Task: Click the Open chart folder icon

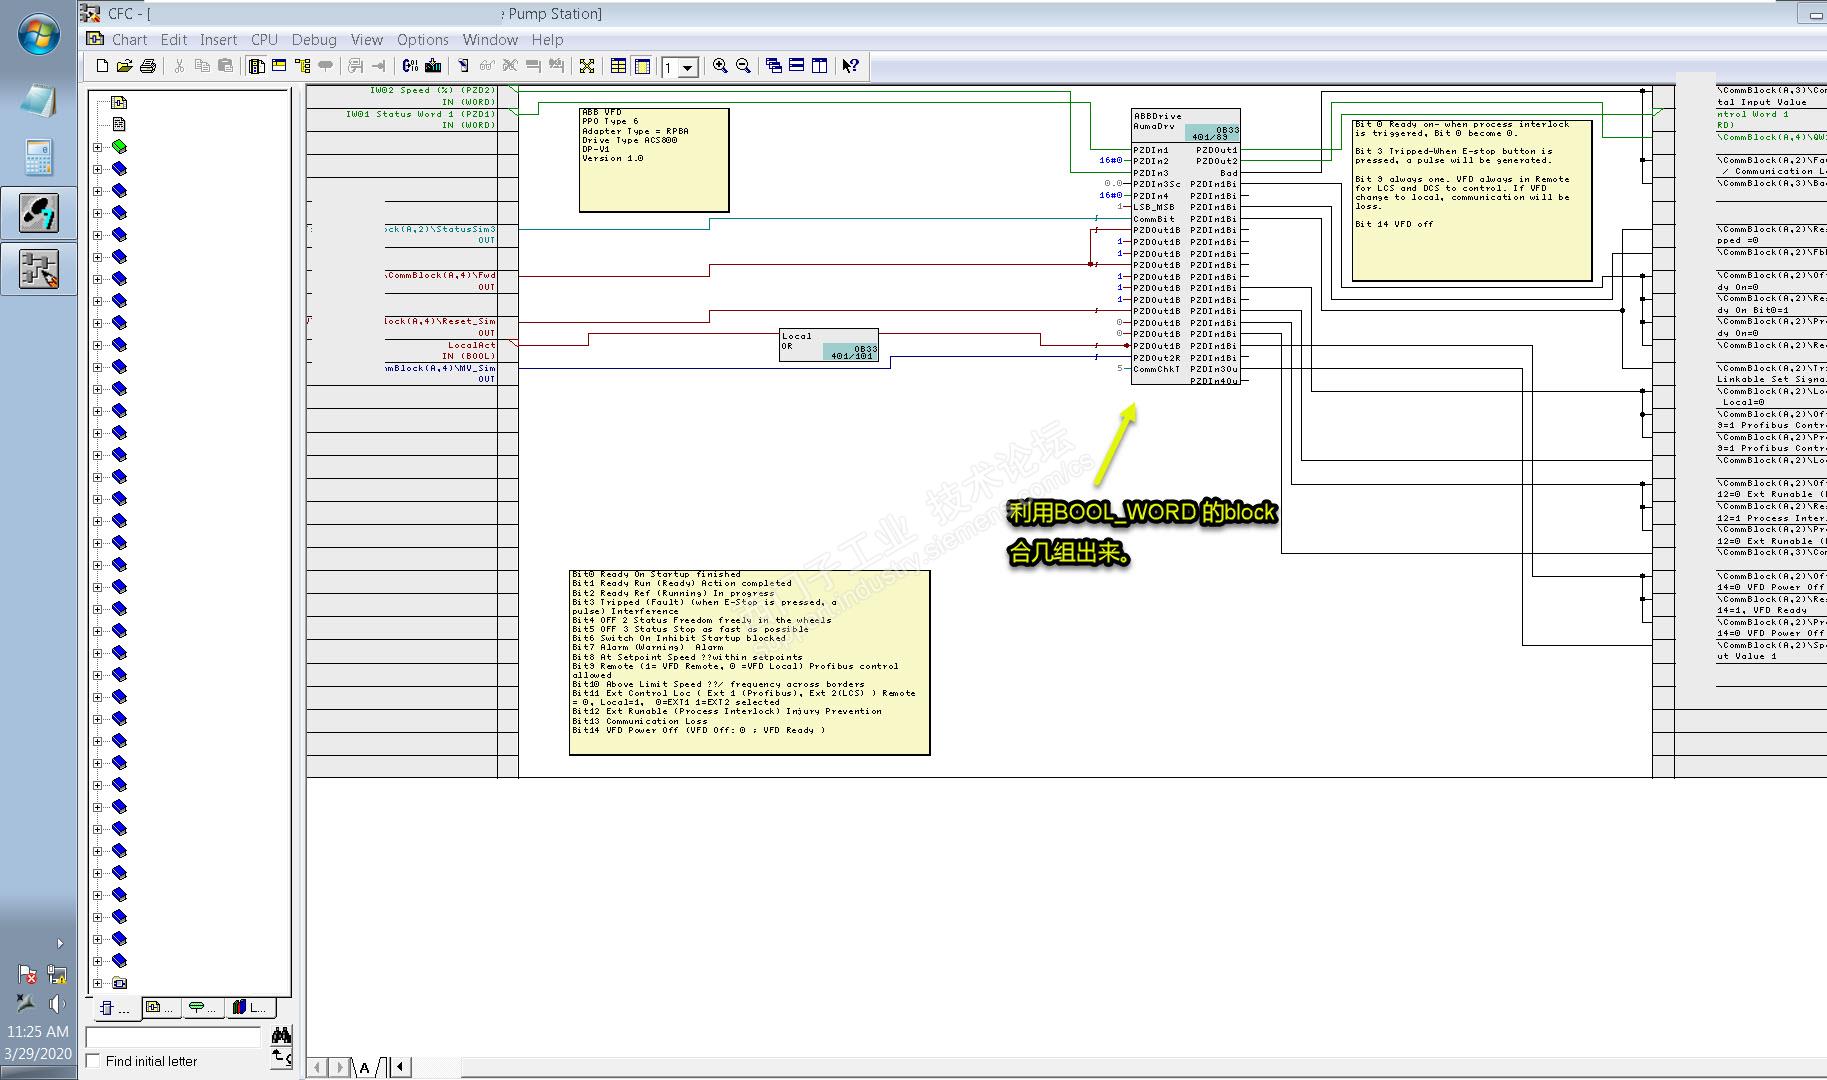Action: click(x=124, y=66)
